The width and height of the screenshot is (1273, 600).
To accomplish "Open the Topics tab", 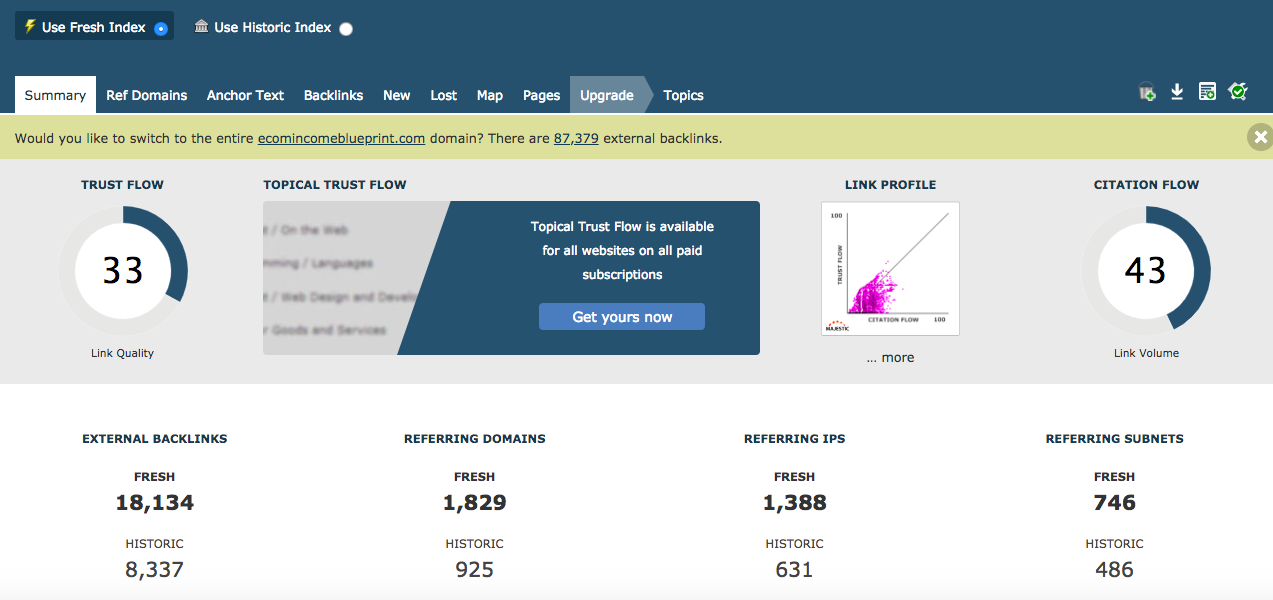I will tap(683, 94).
